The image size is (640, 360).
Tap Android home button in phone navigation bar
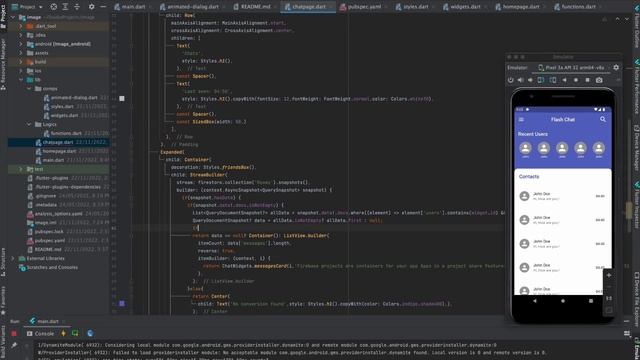coord(563,301)
